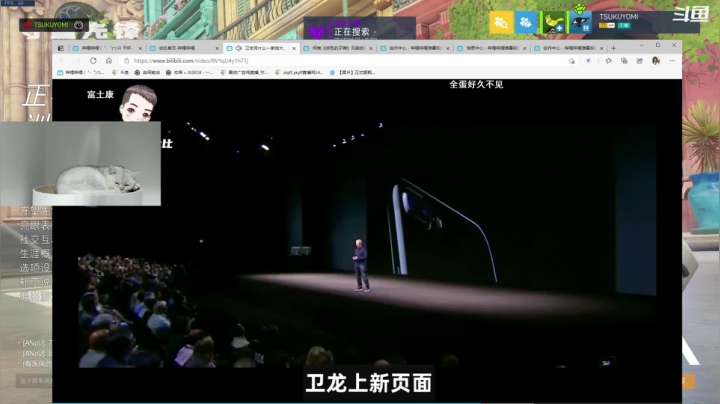
Task: Close the first browser tab
Action: tap(140, 48)
